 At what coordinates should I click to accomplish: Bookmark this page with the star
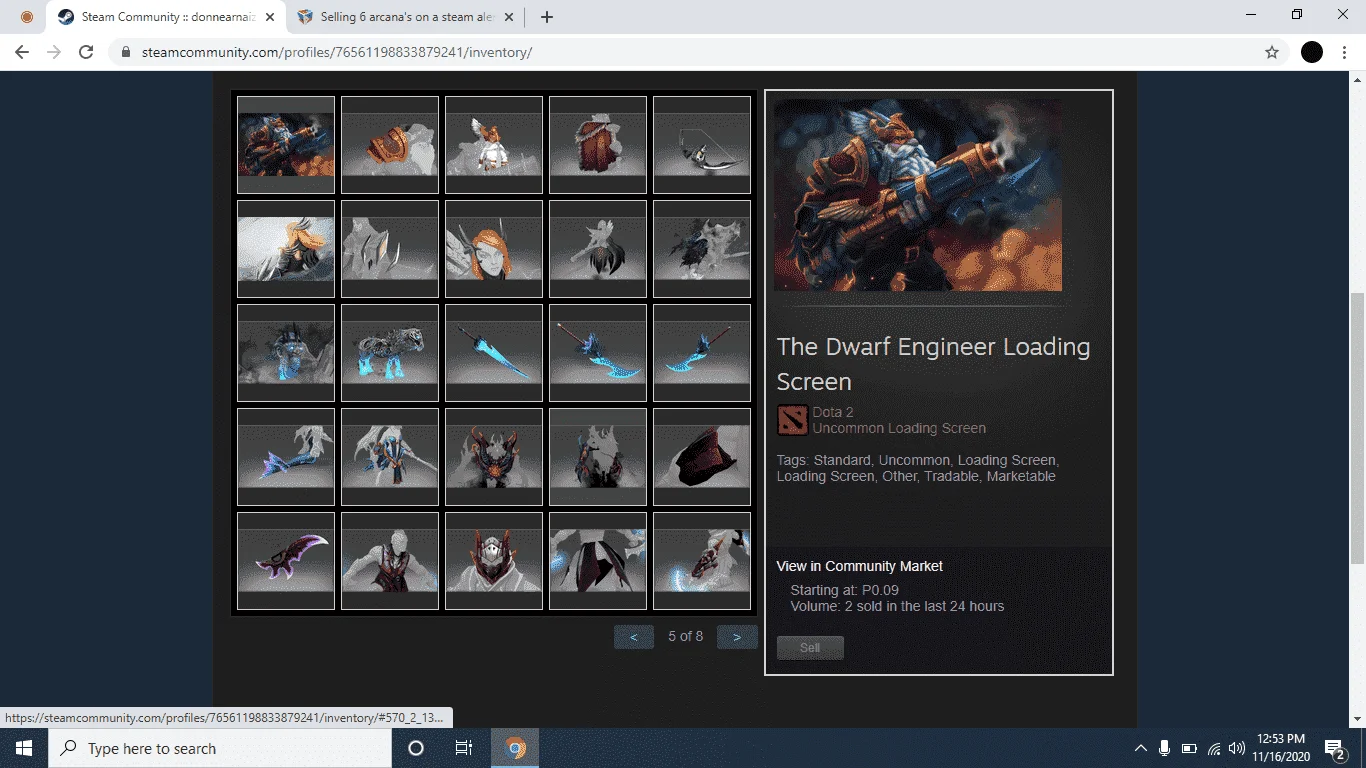point(1272,52)
